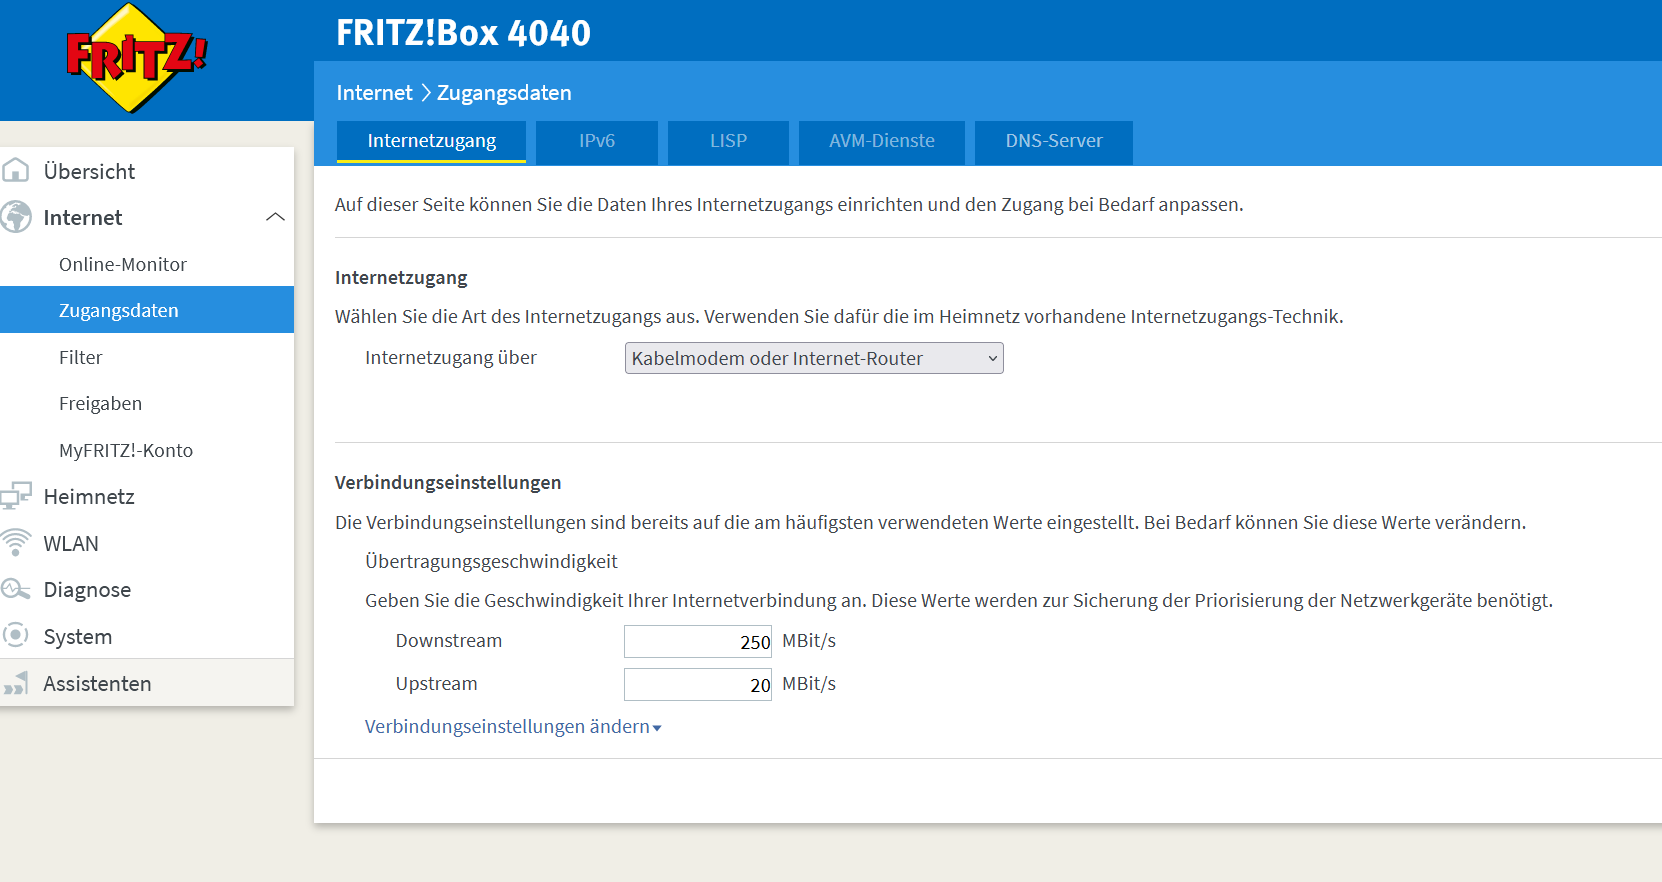Click the stethoscope icon beside Diagnose
The image size is (1662, 882).
[x=15, y=589]
